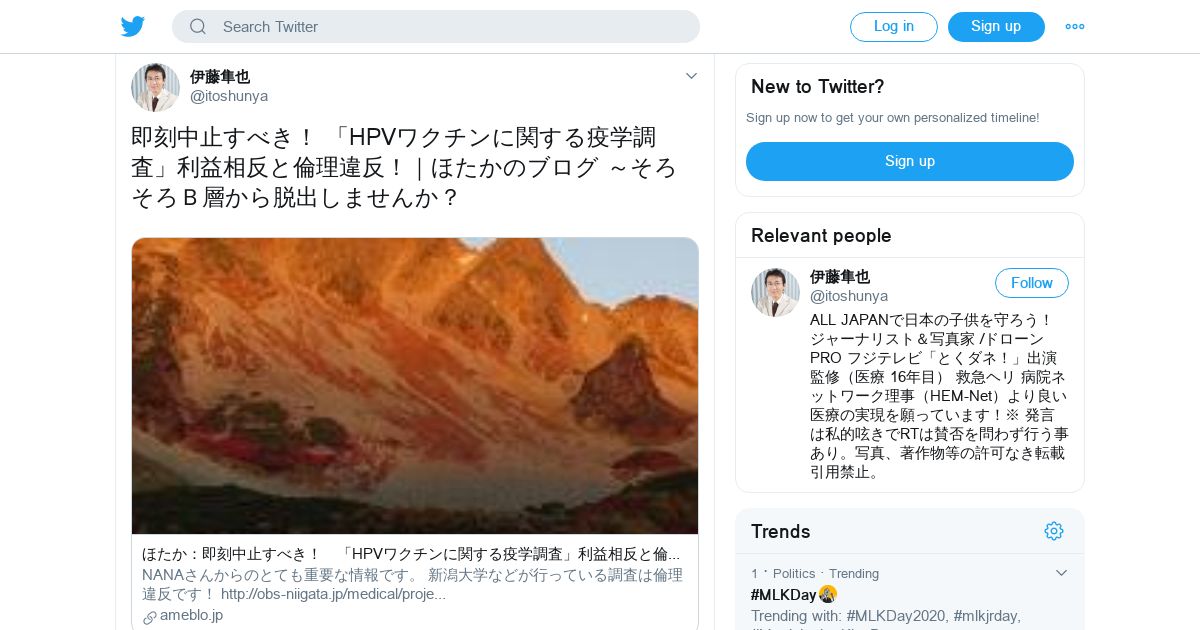This screenshot has width=1200, height=630.
Task: Open the #MLKDay trending topic
Action: [x=784, y=594]
